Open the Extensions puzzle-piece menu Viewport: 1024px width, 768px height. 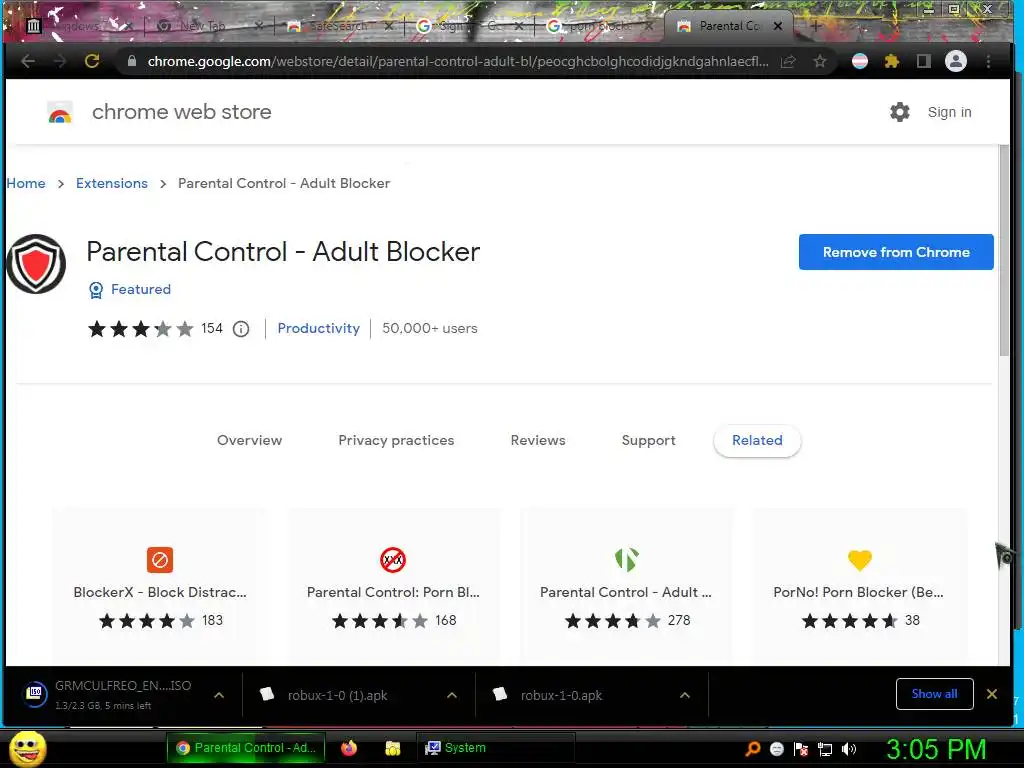891,61
